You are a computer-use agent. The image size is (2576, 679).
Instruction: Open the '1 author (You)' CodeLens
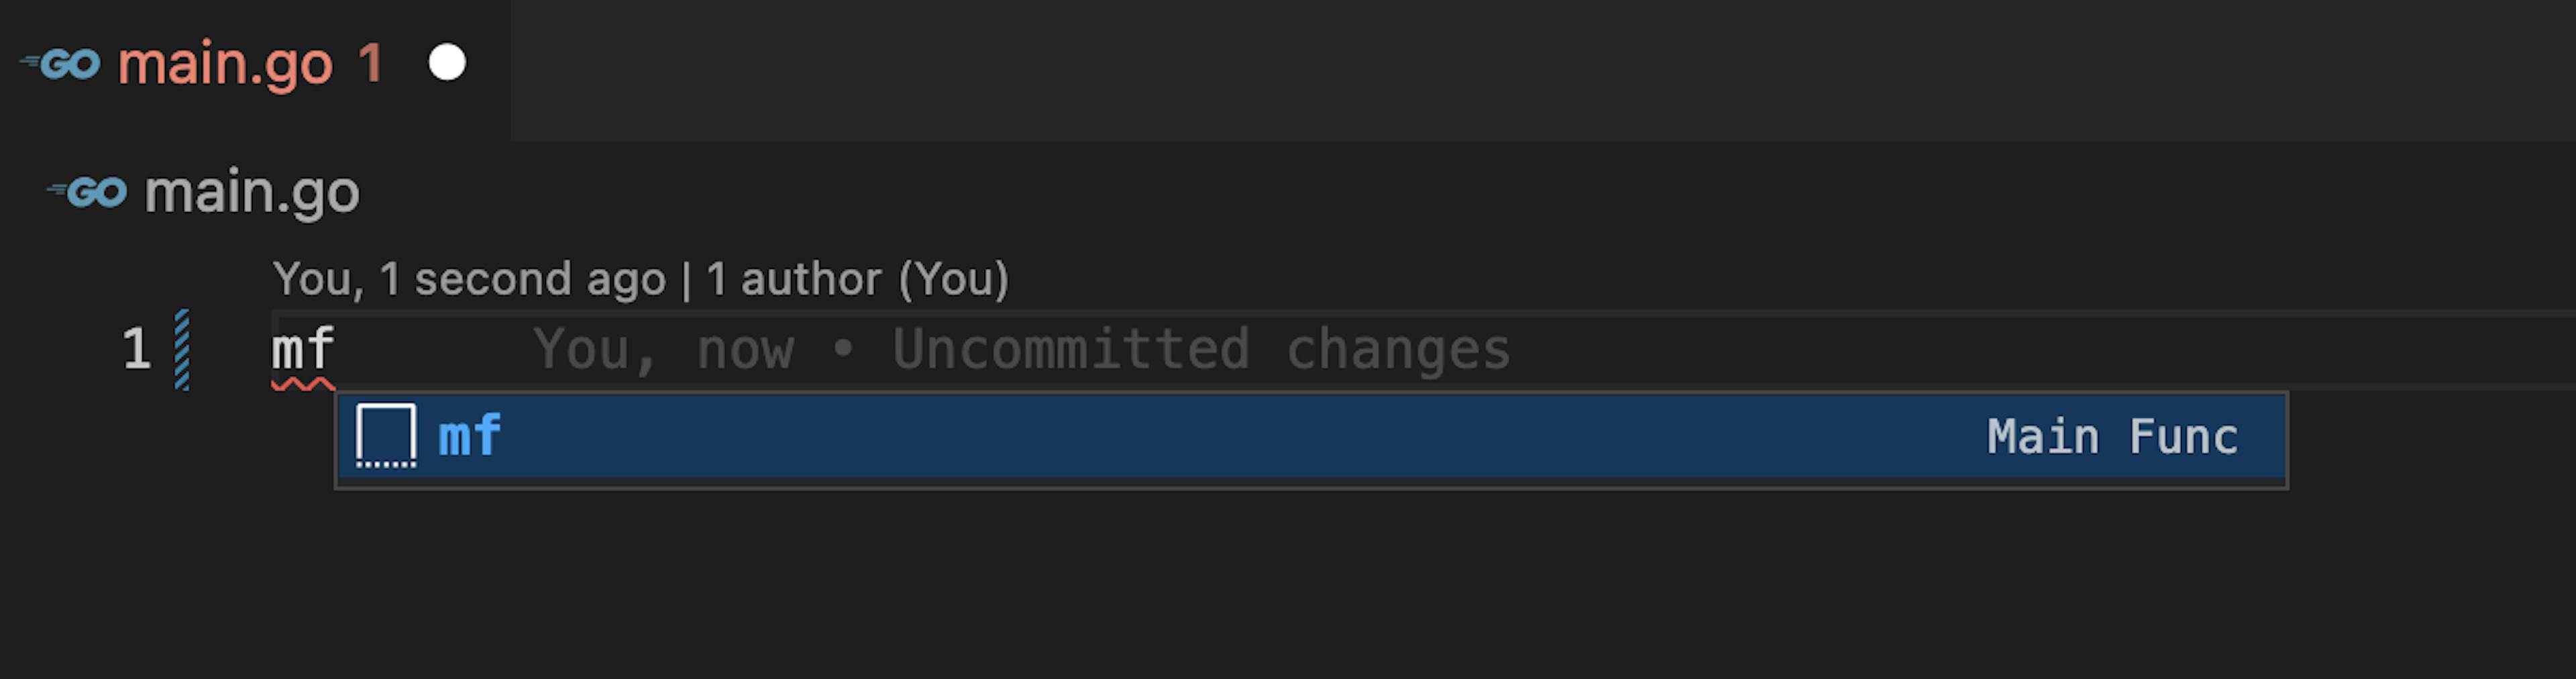tap(857, 278)
